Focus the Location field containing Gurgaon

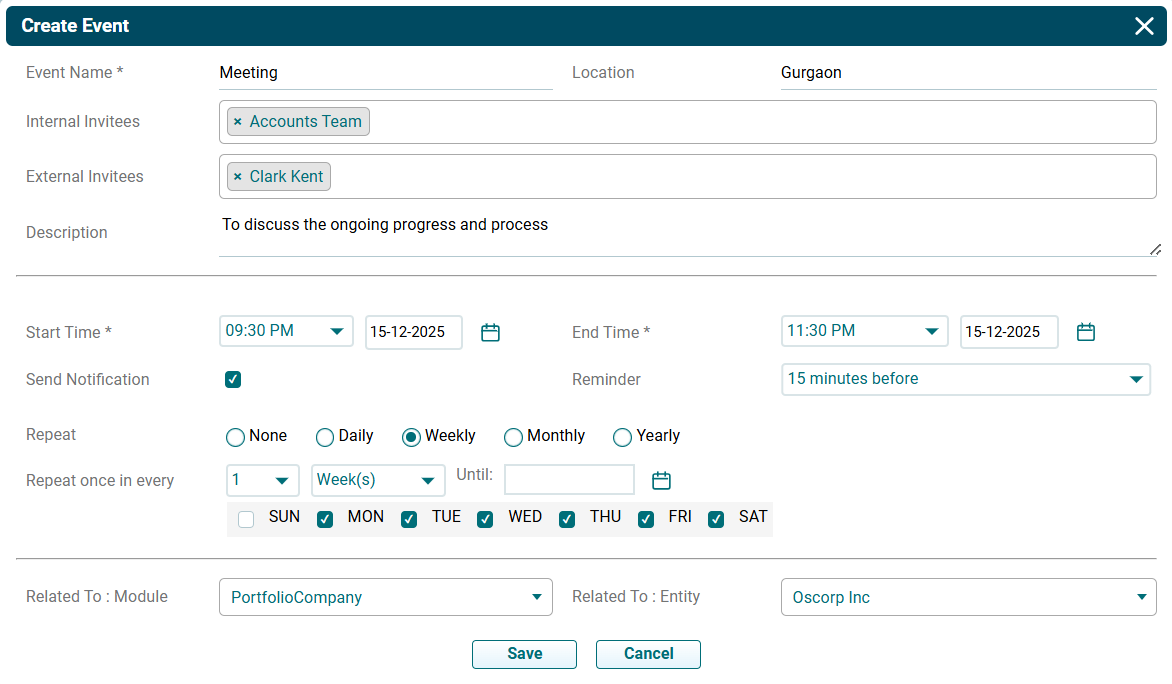pos(967,73)
